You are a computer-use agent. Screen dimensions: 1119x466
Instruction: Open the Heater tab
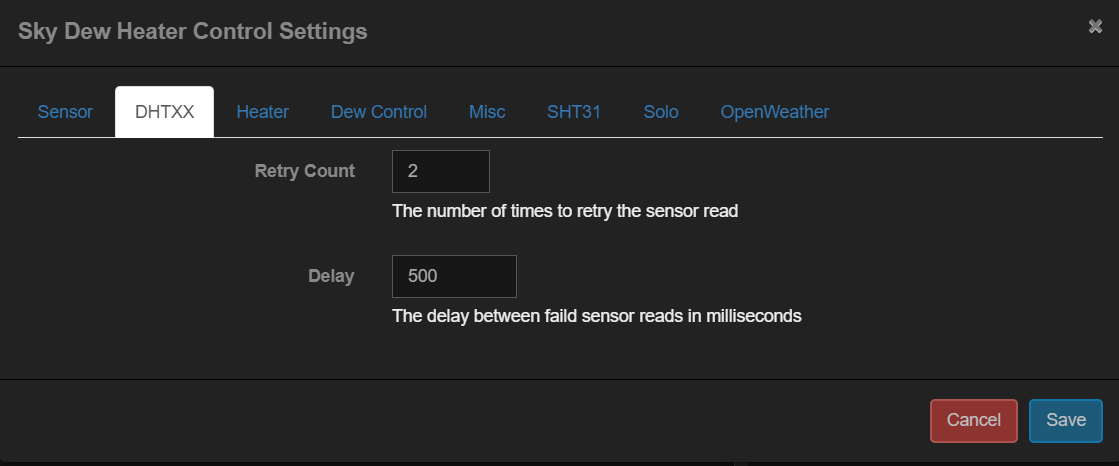262,112
